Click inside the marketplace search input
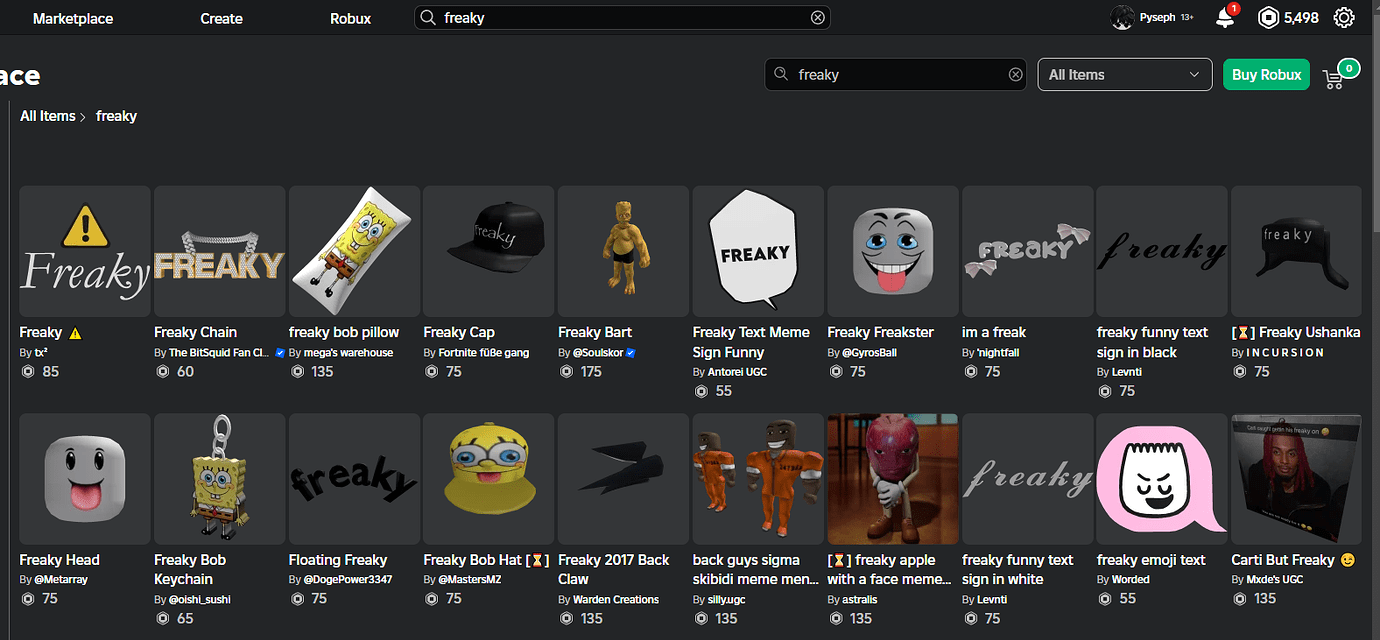 tap(900, 75)
